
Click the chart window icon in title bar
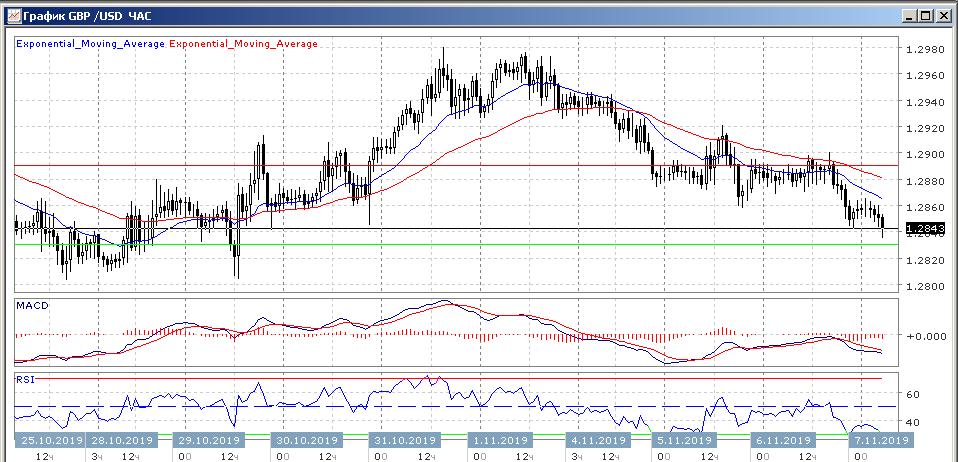pos(11,16)
